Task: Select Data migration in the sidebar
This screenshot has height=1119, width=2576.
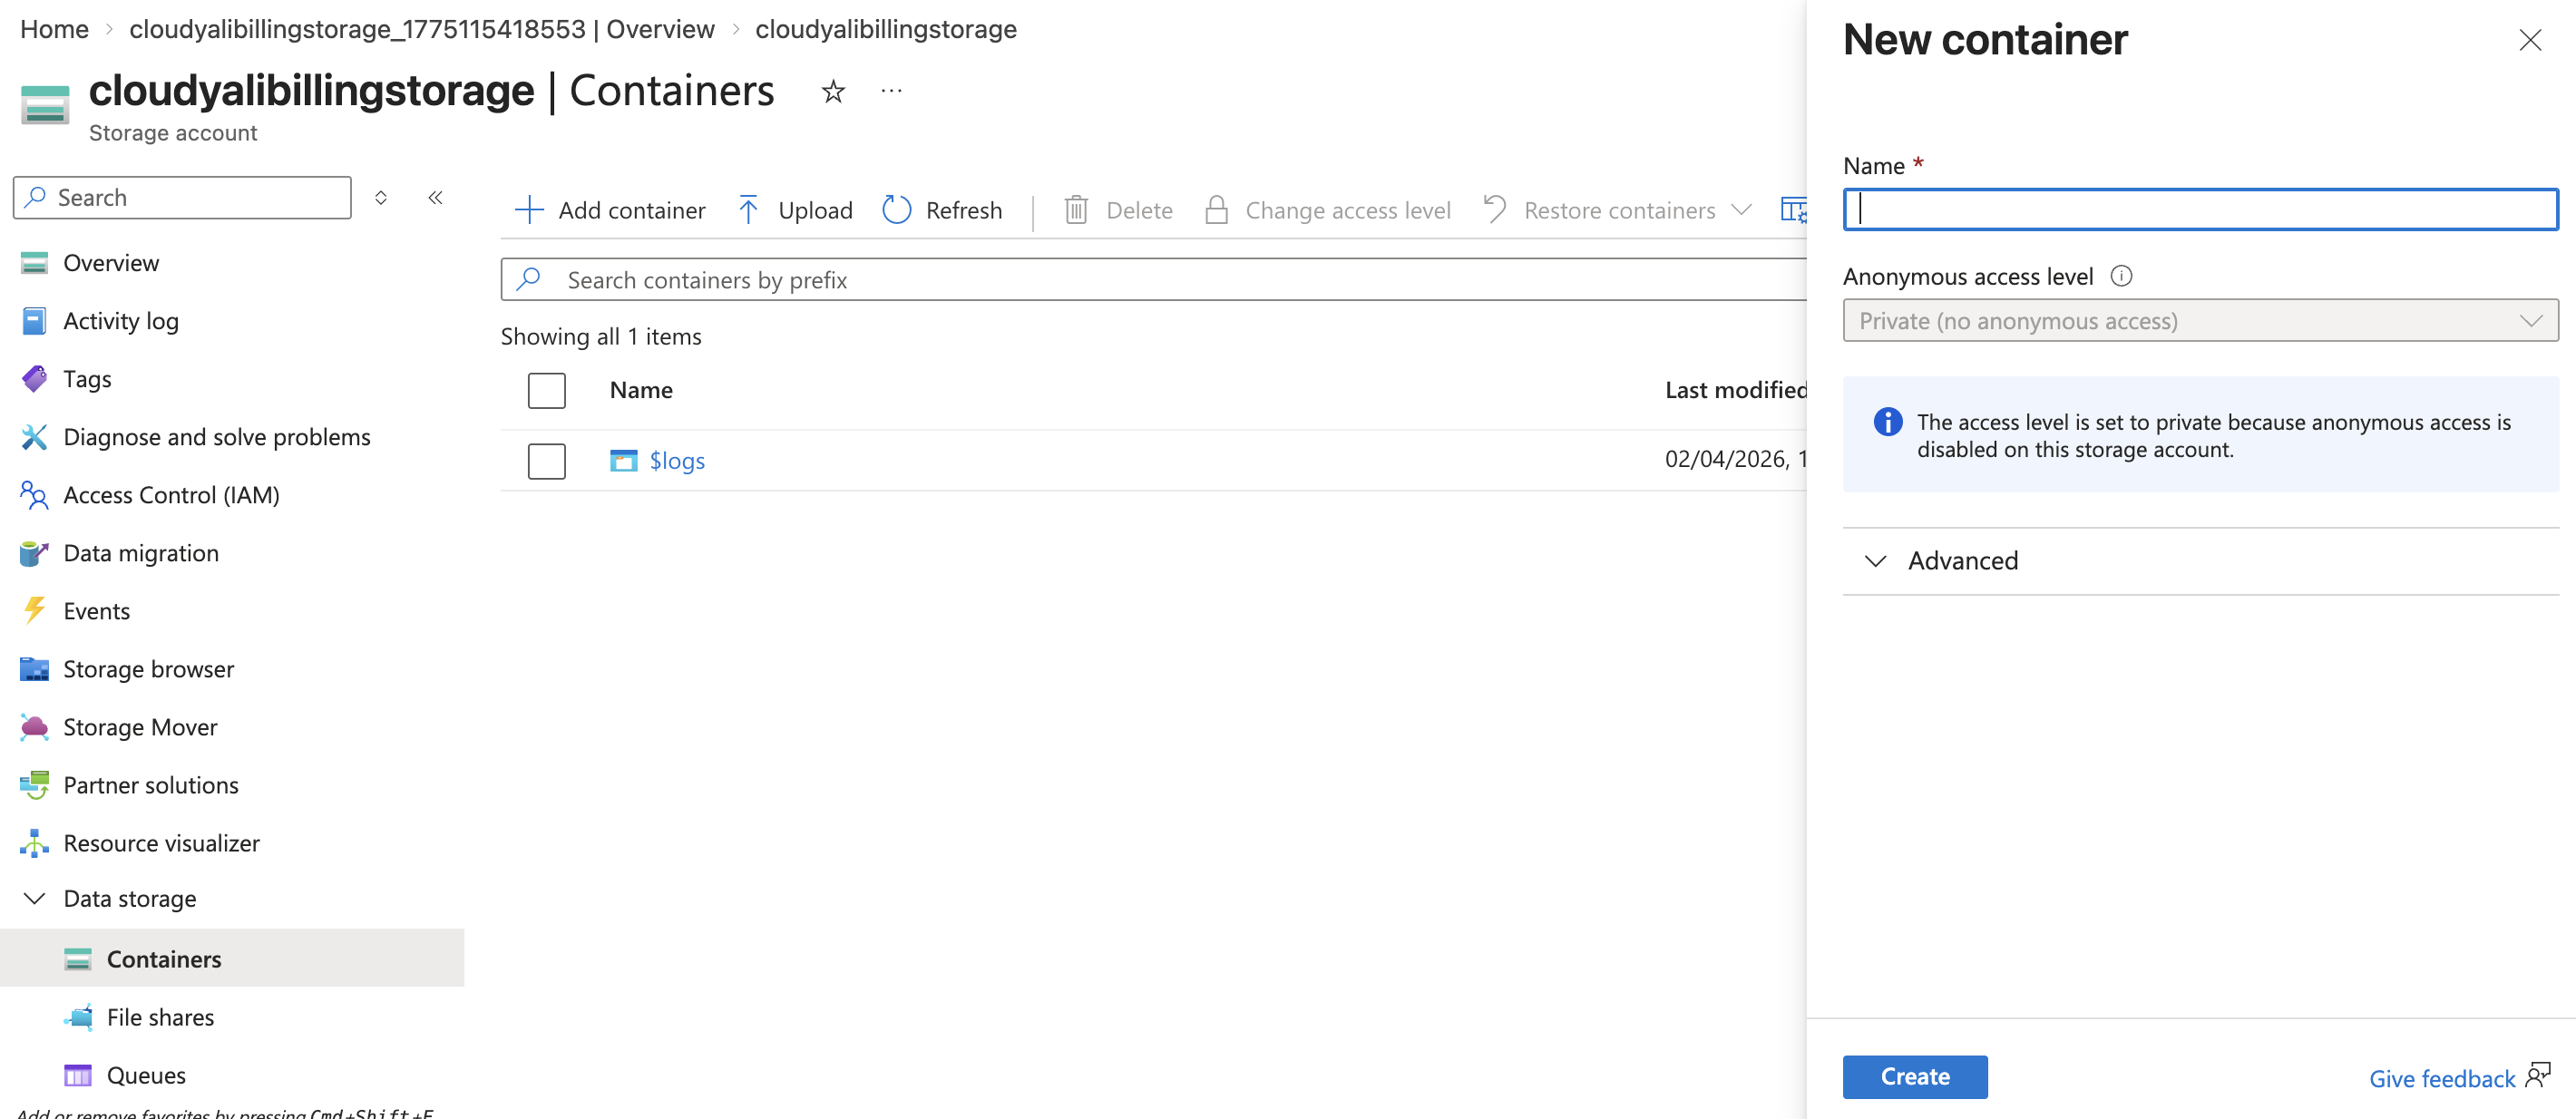Action: click(x=141, y=552)
